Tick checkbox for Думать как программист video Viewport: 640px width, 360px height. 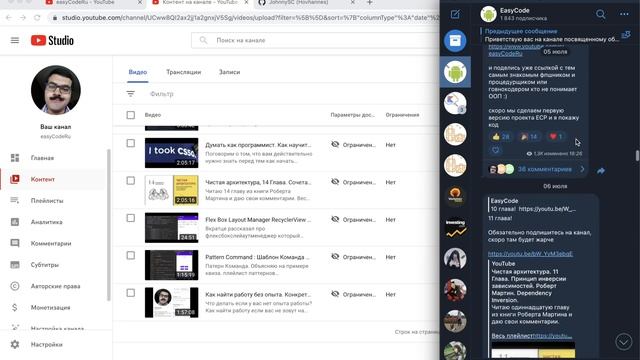pos(131,143)
